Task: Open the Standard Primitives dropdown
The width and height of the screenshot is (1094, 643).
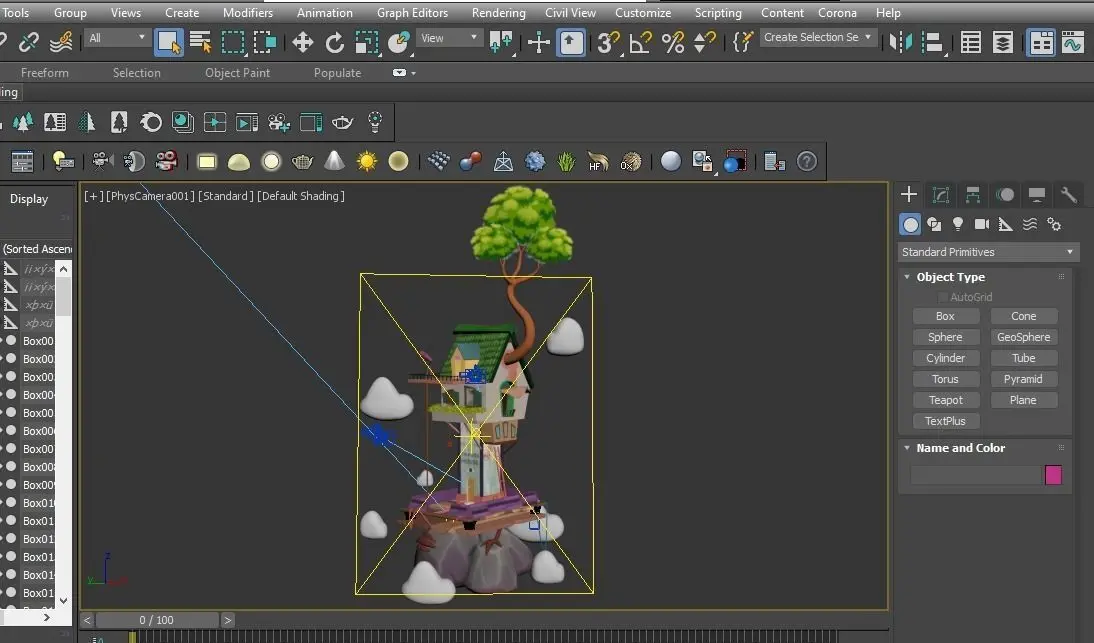Action: point(988,252)
